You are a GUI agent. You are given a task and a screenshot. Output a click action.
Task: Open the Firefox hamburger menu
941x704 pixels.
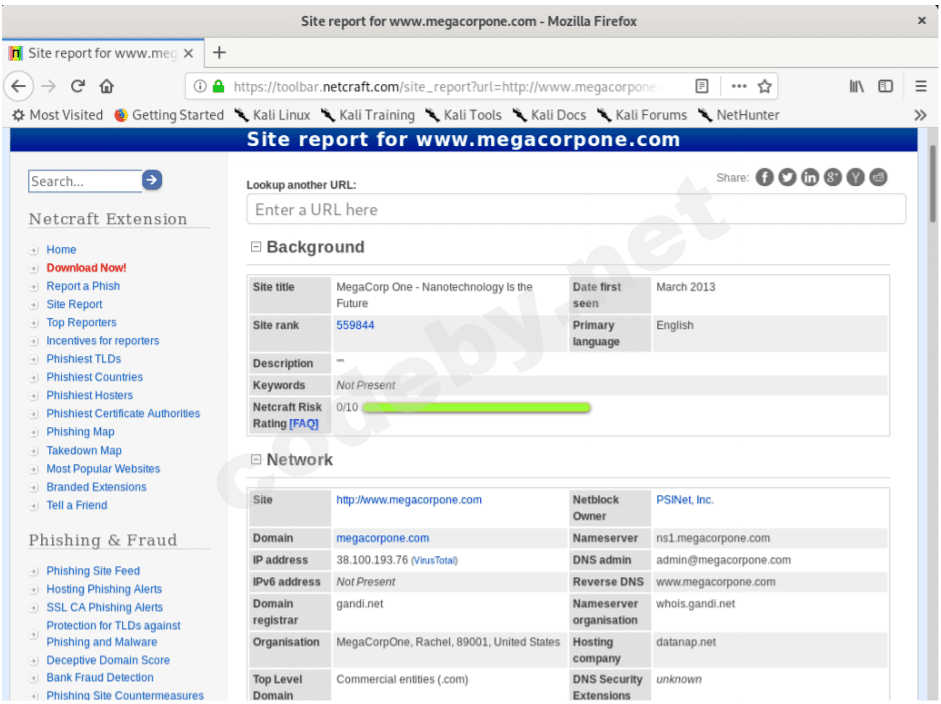(x=921, y=86)
